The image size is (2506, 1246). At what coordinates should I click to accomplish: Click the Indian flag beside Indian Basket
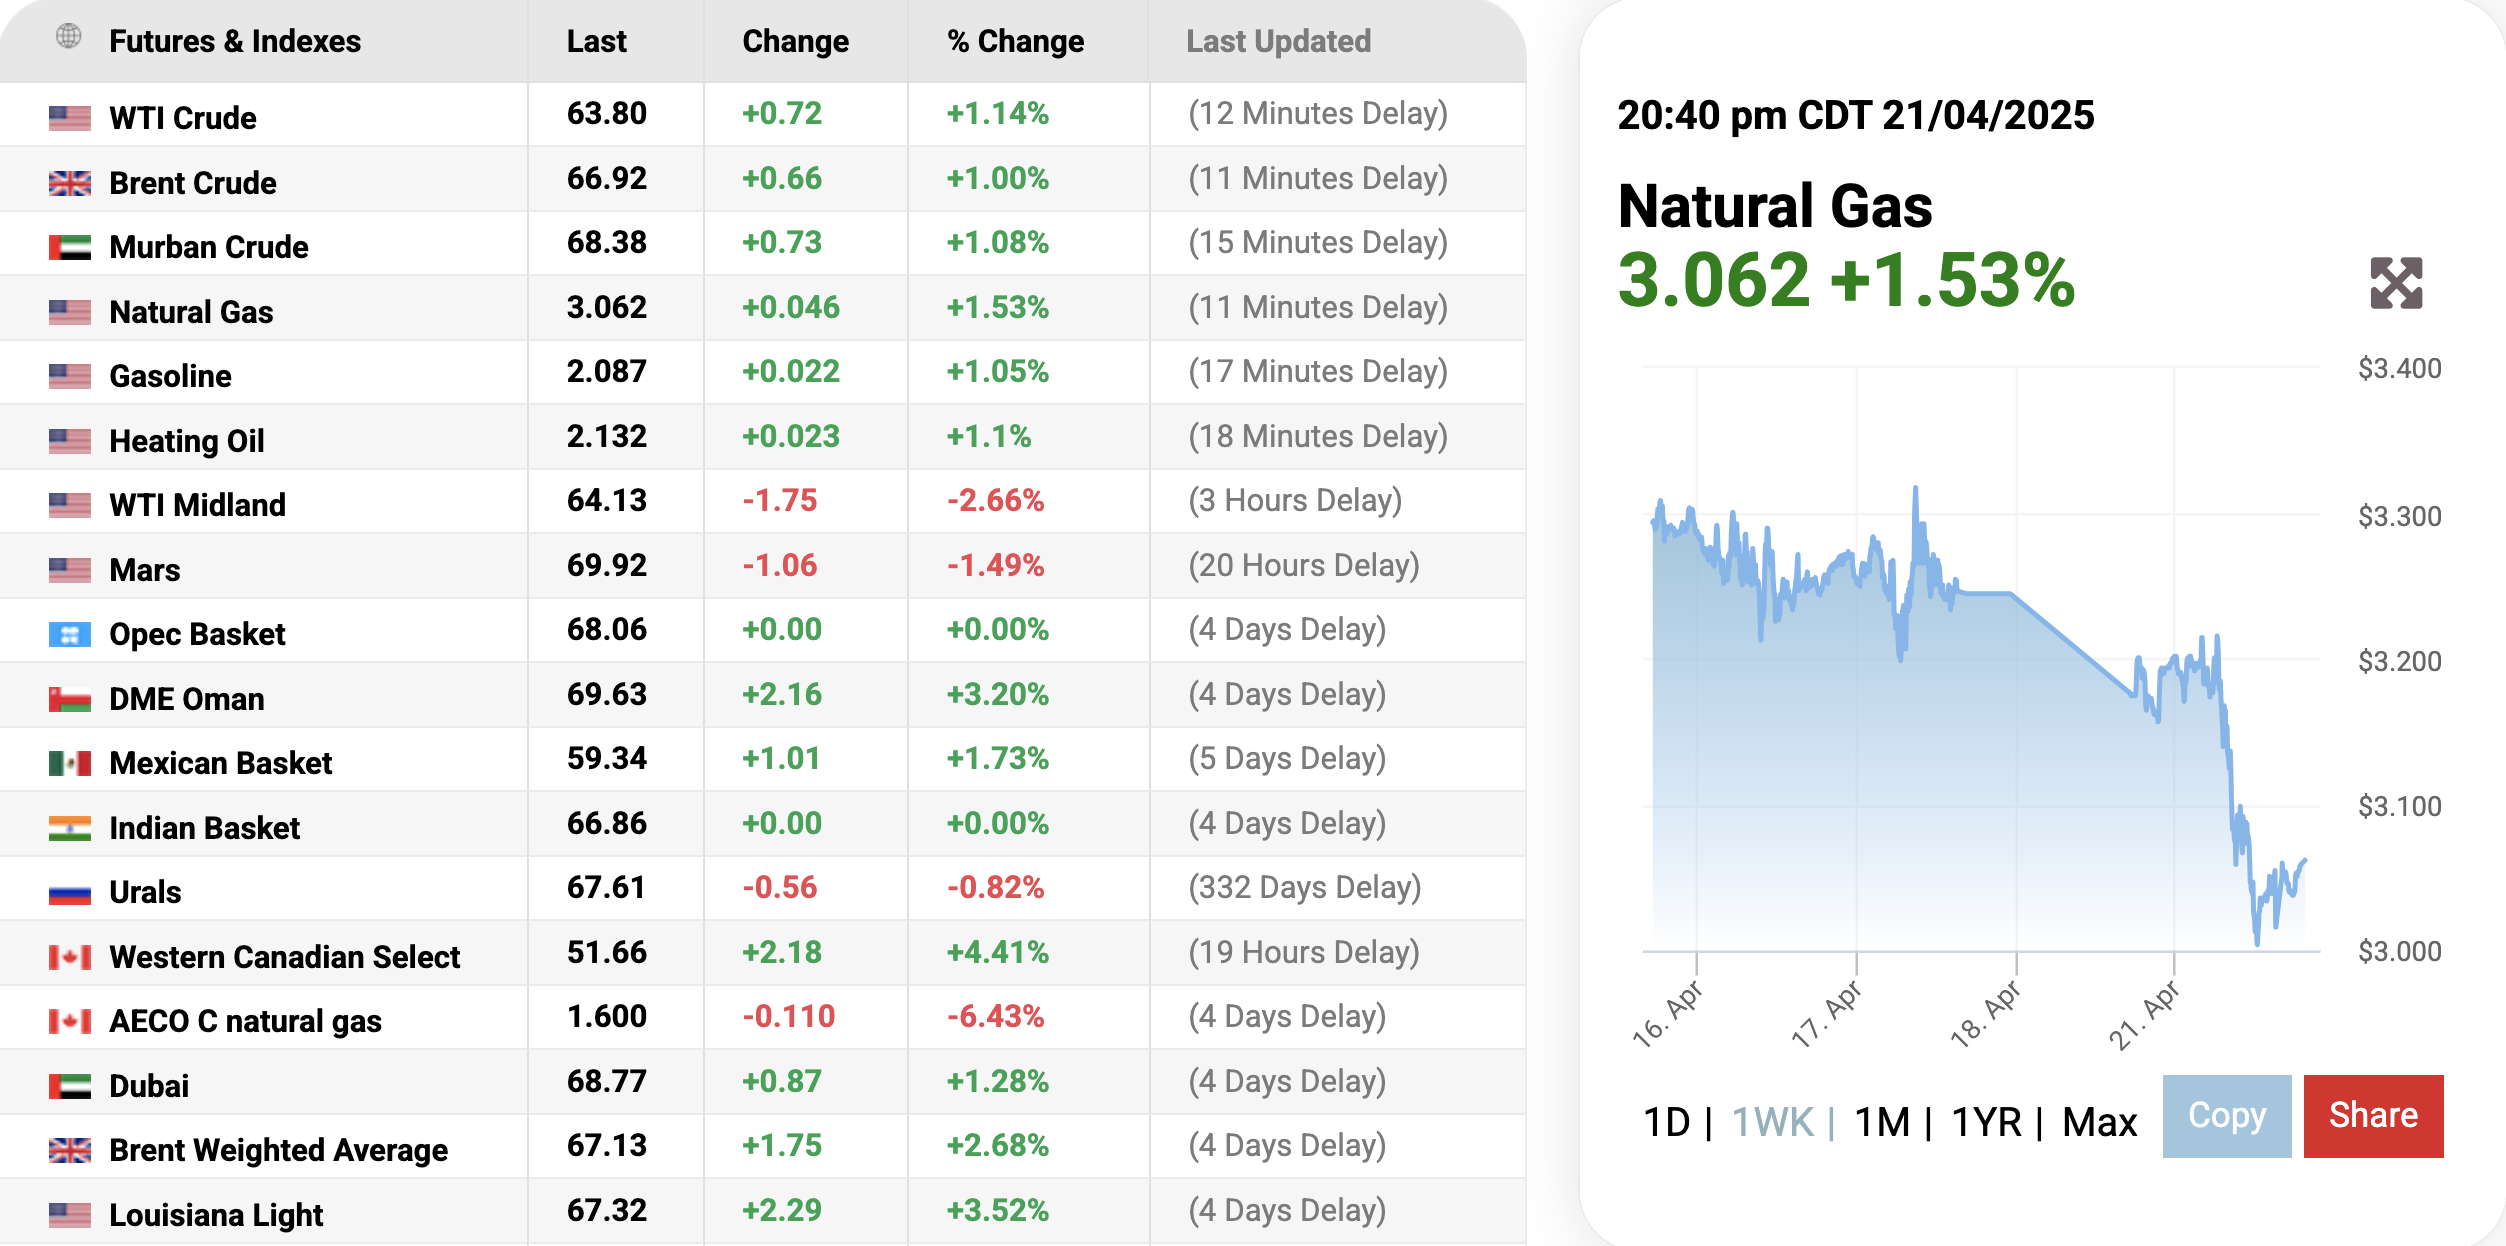(70, 828)
